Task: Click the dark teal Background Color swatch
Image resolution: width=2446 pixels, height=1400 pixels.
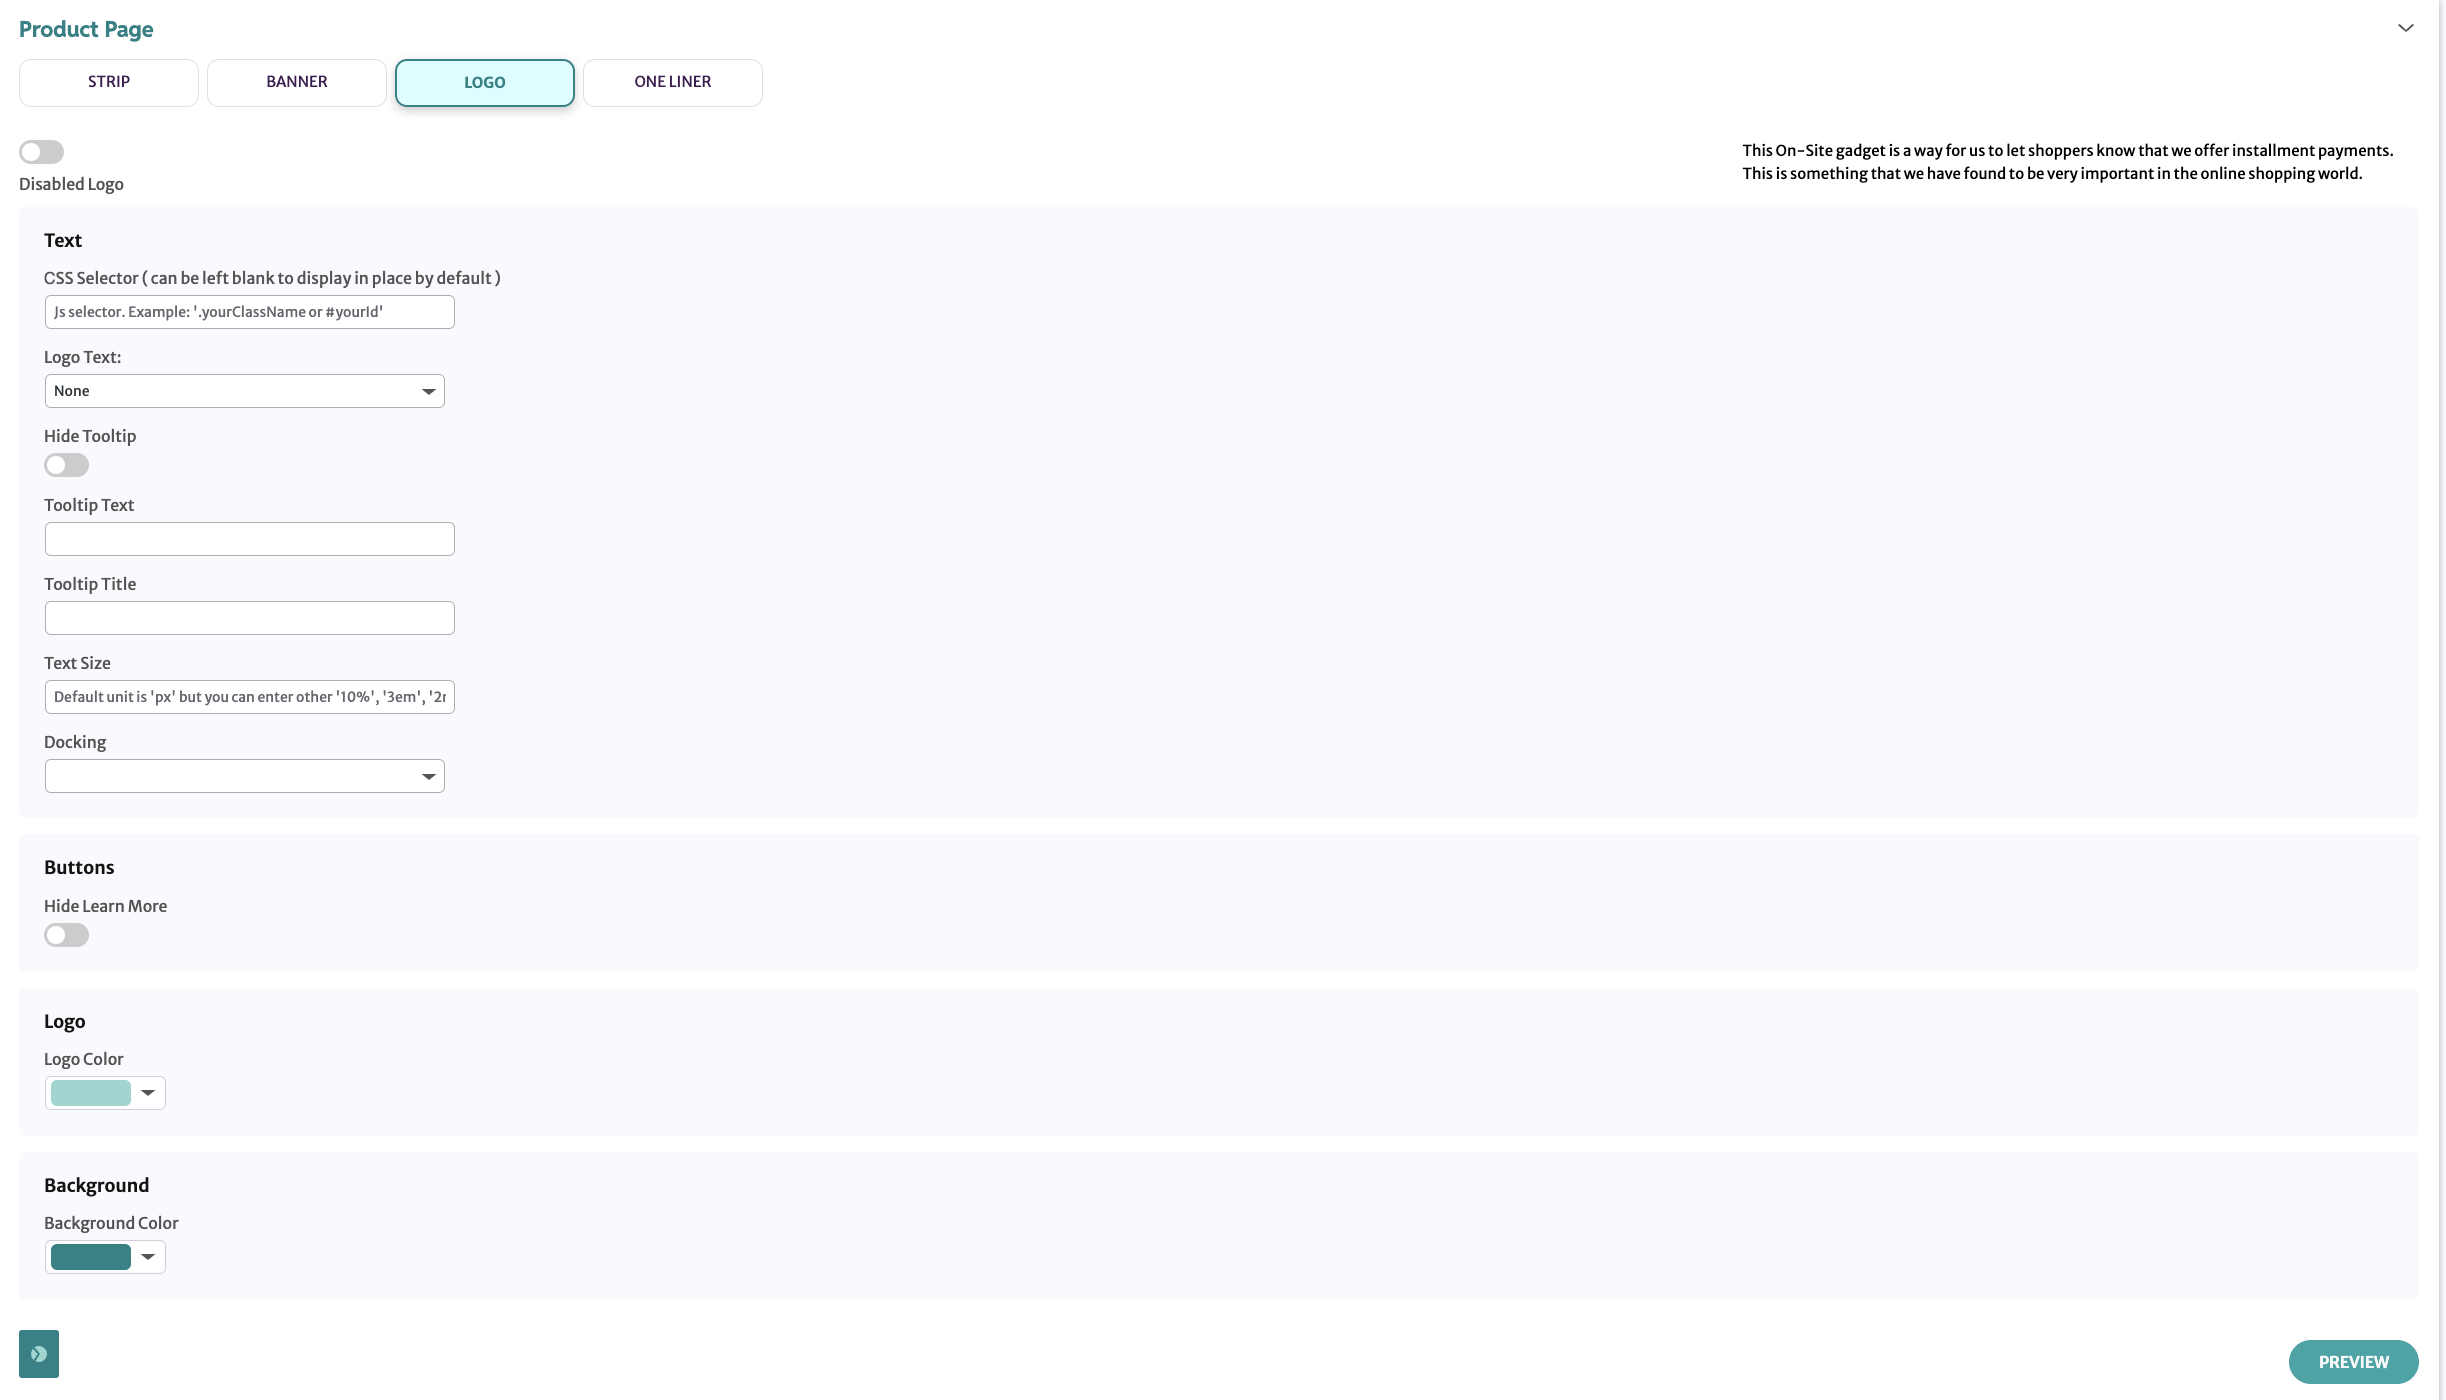Action: [91, 1257]
